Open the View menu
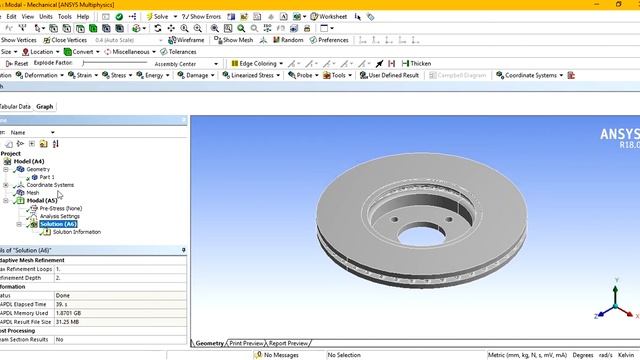640x360 pixels. tap(28, 16)
